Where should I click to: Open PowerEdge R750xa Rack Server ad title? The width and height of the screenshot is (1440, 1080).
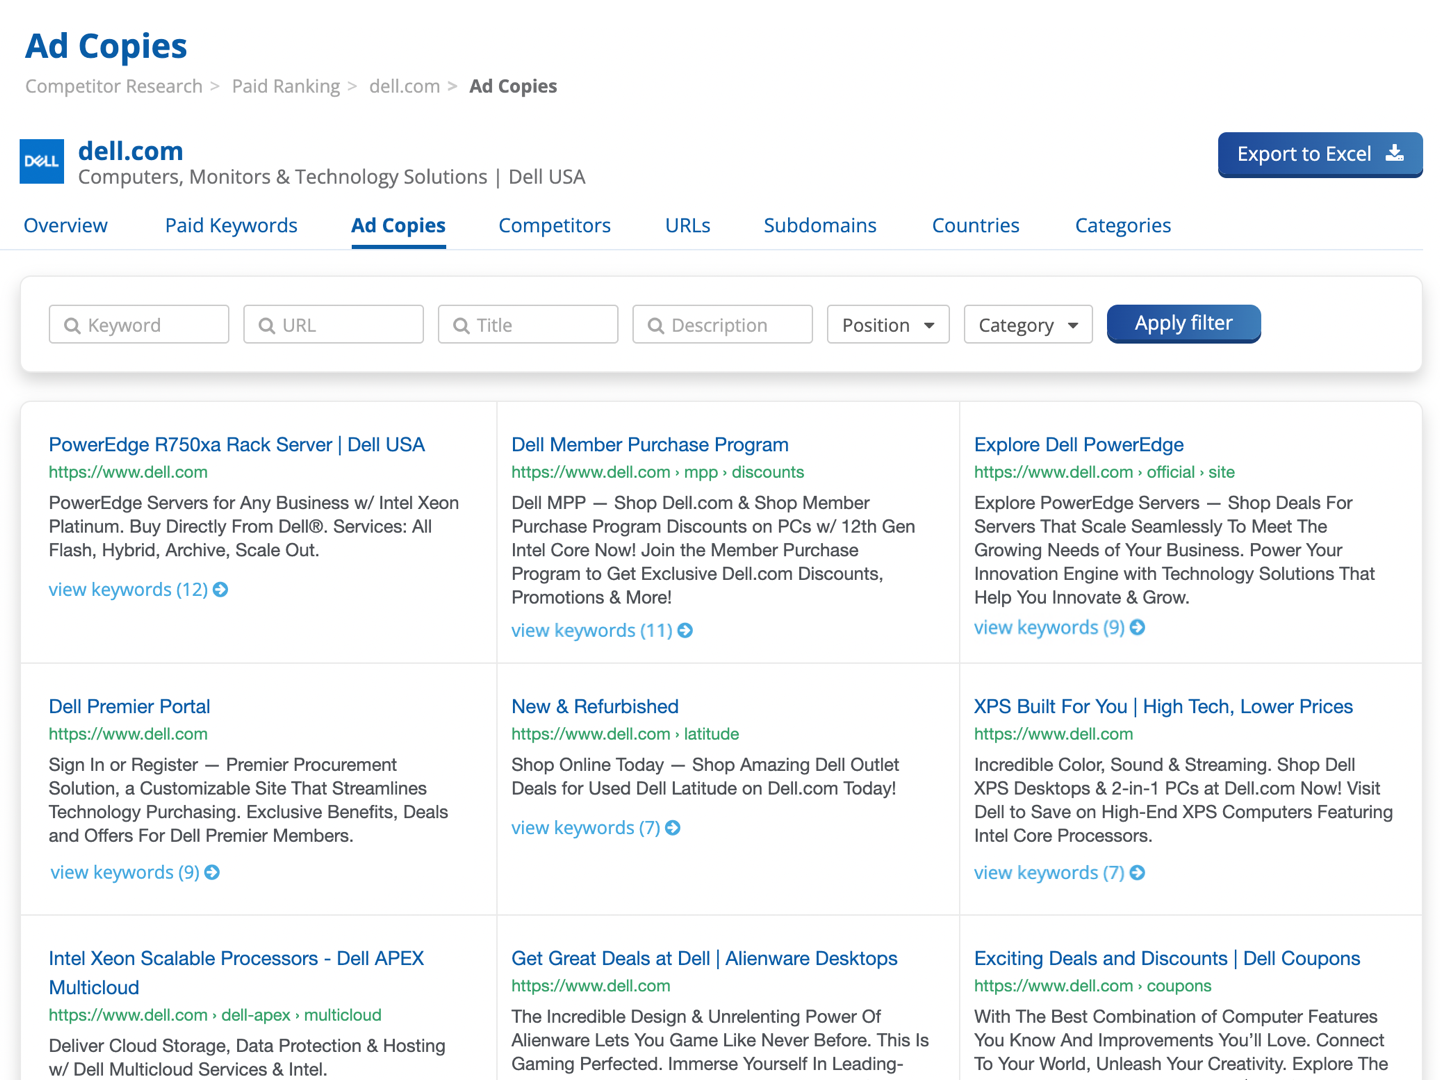237,444
